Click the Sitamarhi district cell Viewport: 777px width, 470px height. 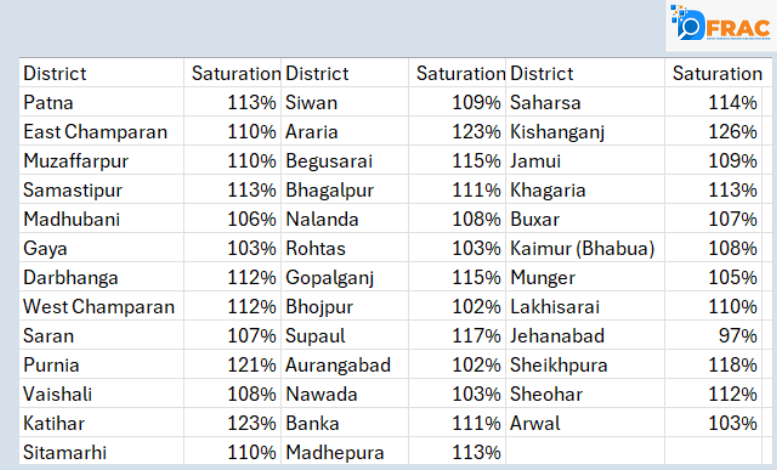pyautogui.click(x=65, y=453)
